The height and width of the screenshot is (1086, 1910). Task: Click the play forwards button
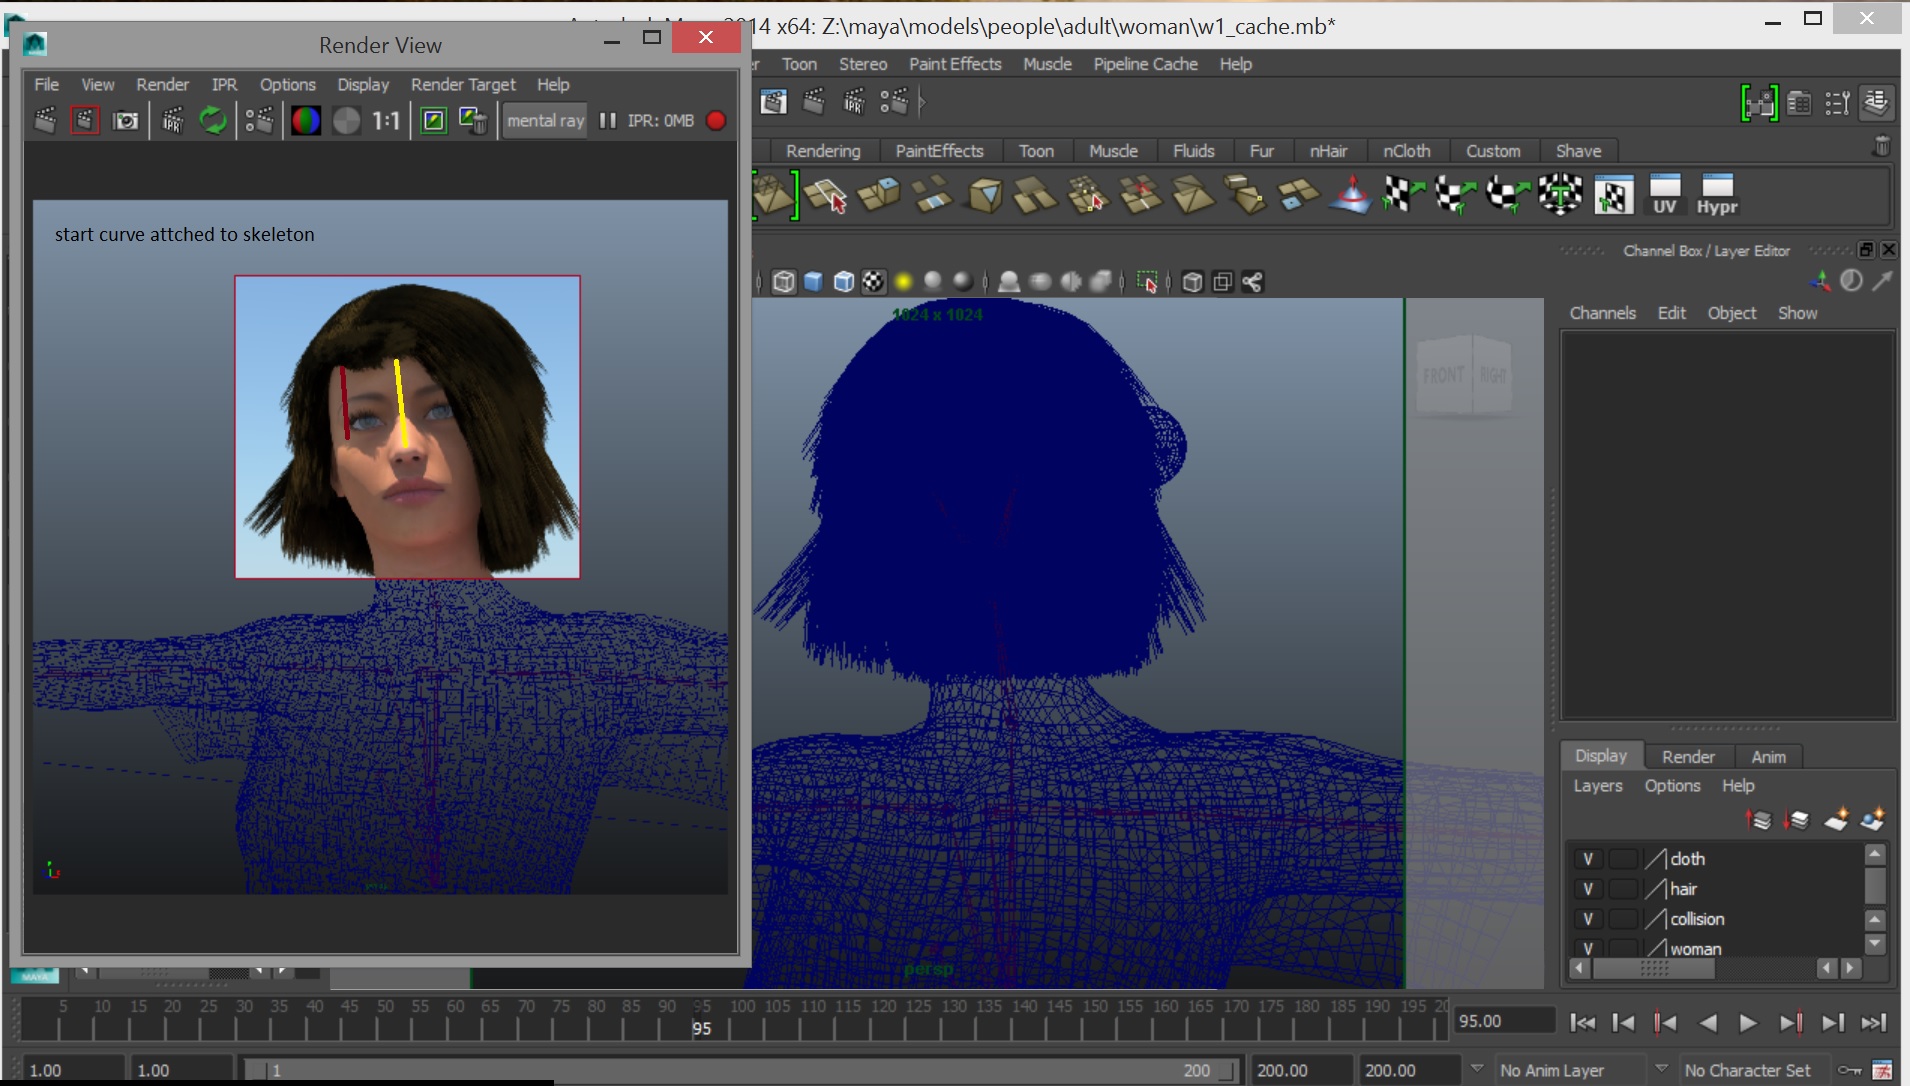pyautogui.click(x=1748, y=1023)
